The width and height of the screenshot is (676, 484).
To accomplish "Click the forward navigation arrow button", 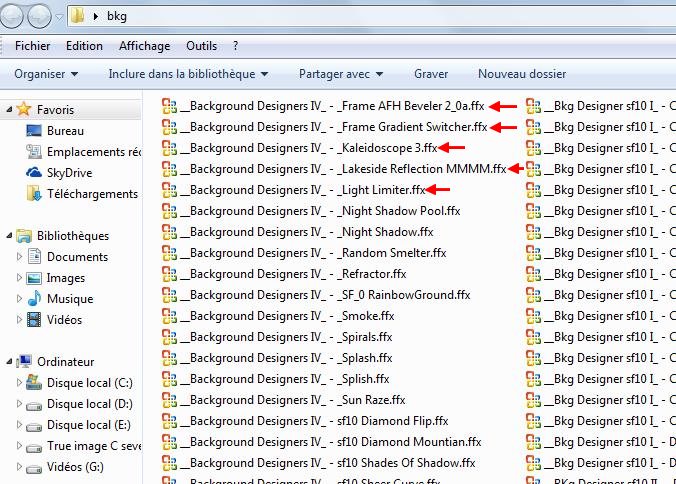I will coord(42,16).
